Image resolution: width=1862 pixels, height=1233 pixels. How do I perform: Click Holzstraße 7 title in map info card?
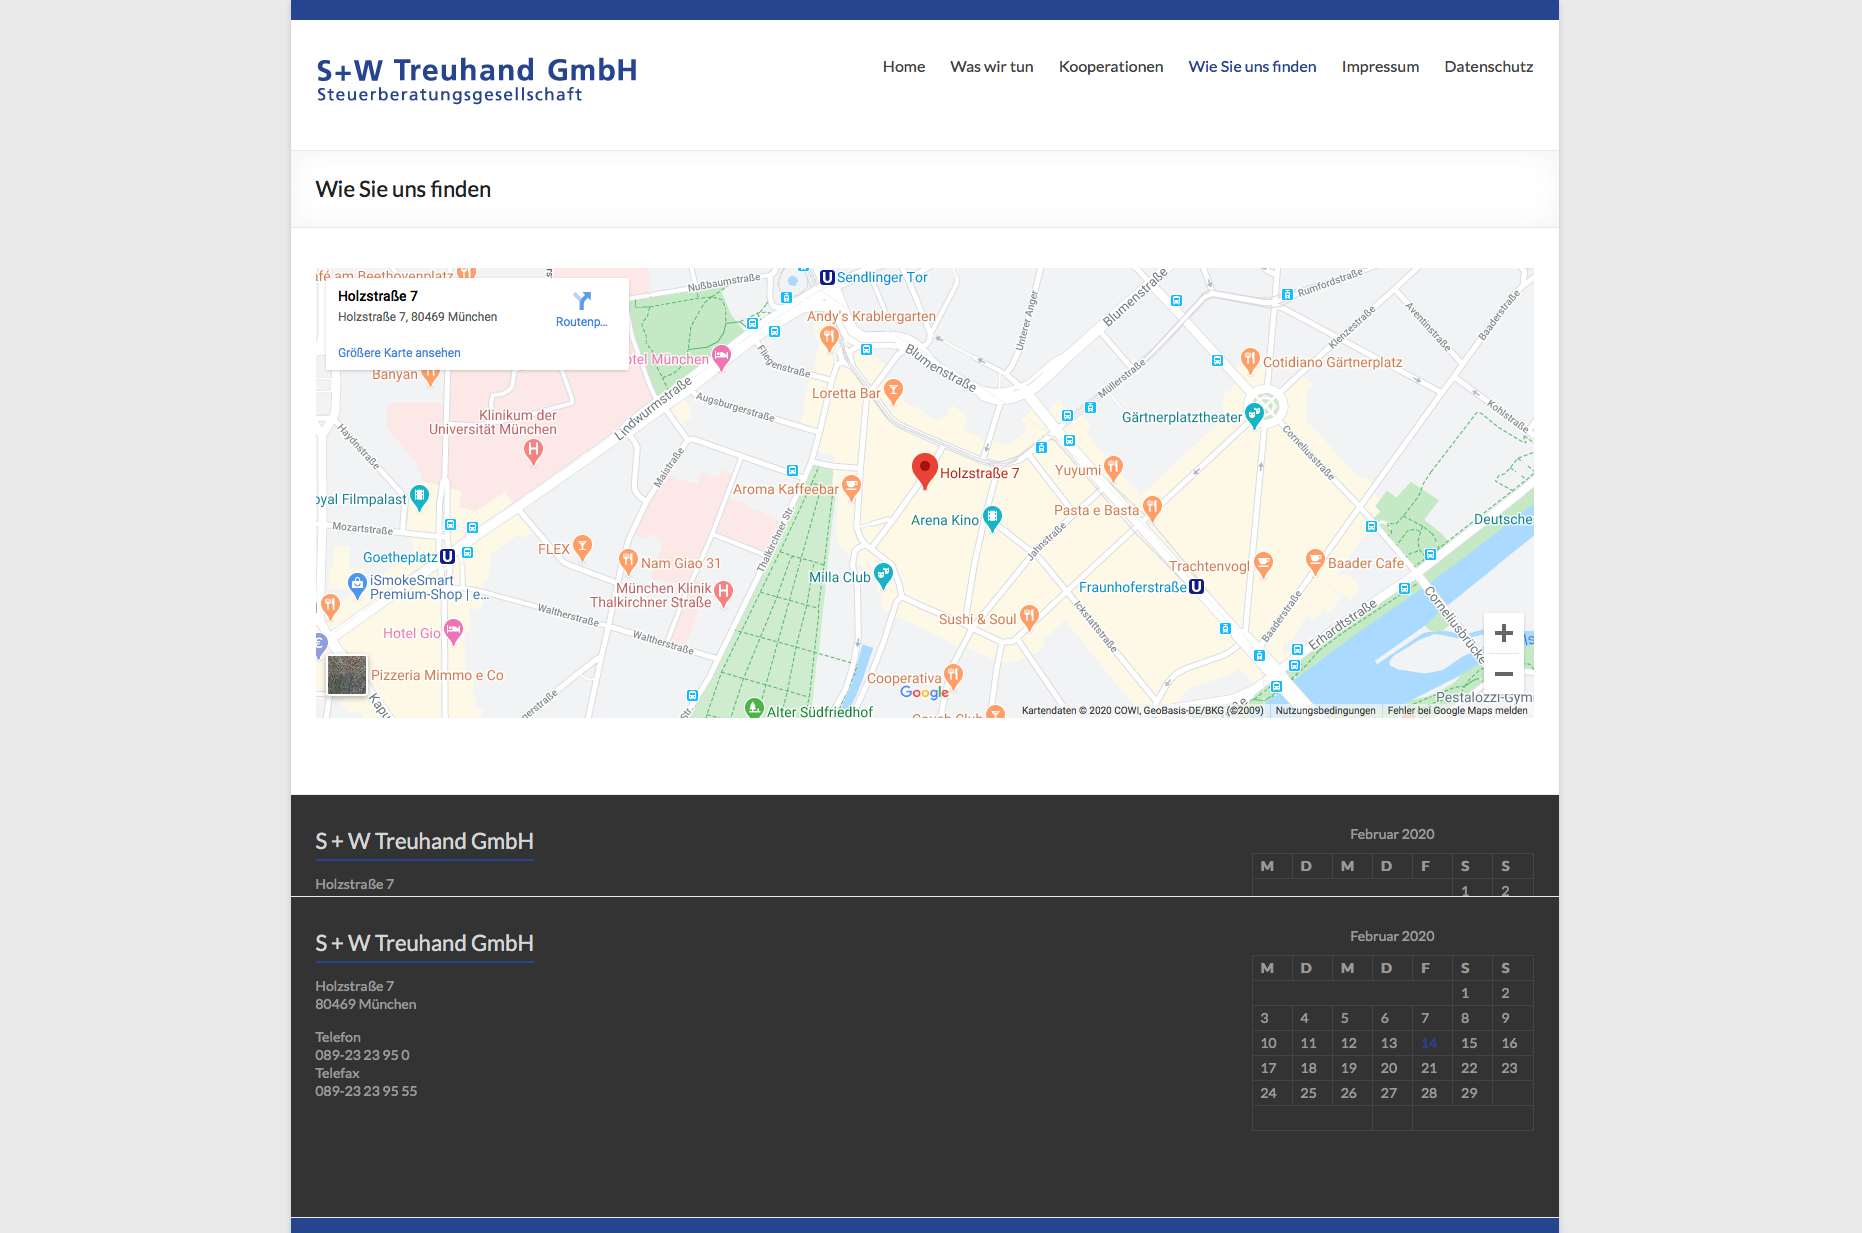coord(378,296)
